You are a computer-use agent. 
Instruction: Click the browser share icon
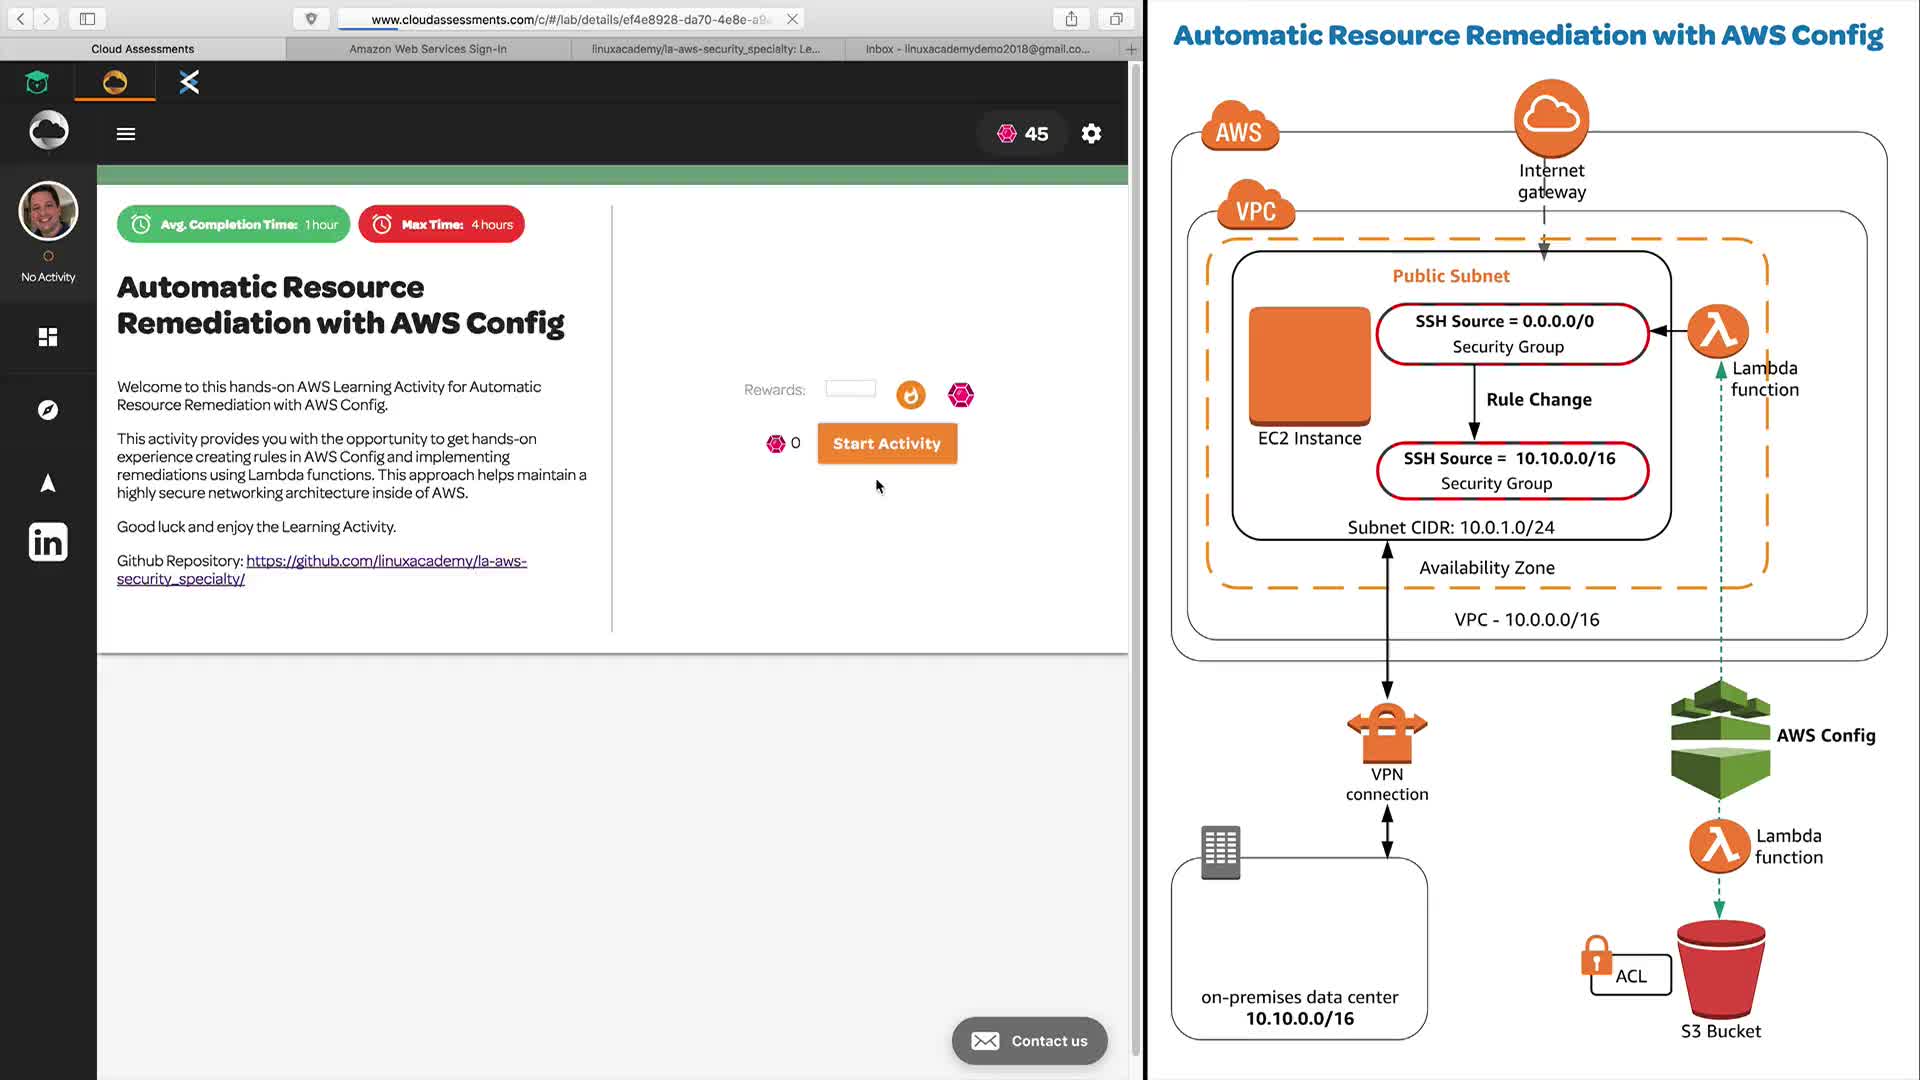(1071, 19)
